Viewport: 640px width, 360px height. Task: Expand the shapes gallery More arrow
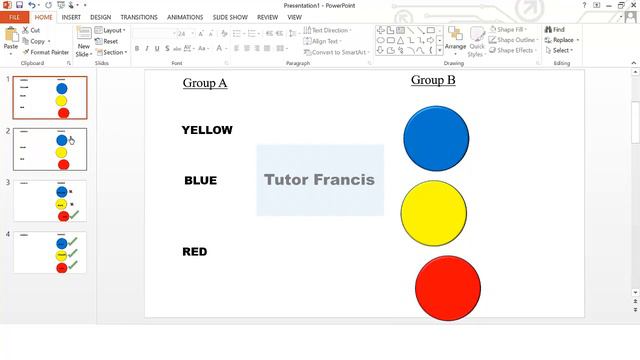tap(440, 50)
